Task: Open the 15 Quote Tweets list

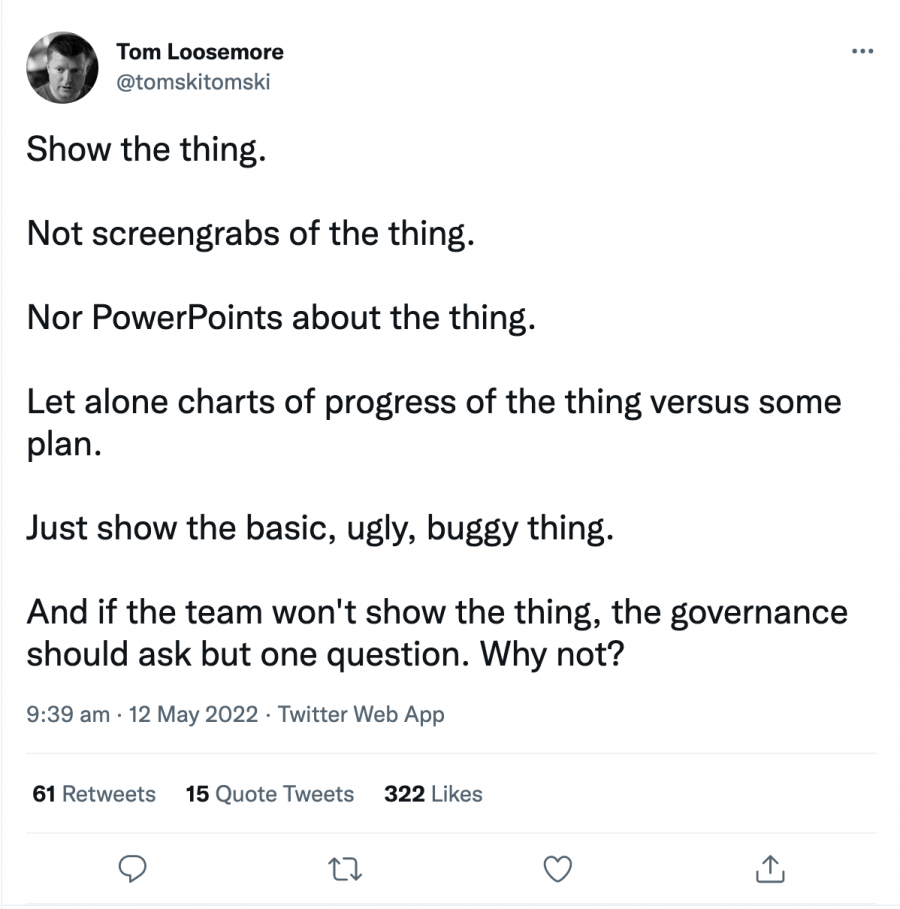Action: point(270,794)
